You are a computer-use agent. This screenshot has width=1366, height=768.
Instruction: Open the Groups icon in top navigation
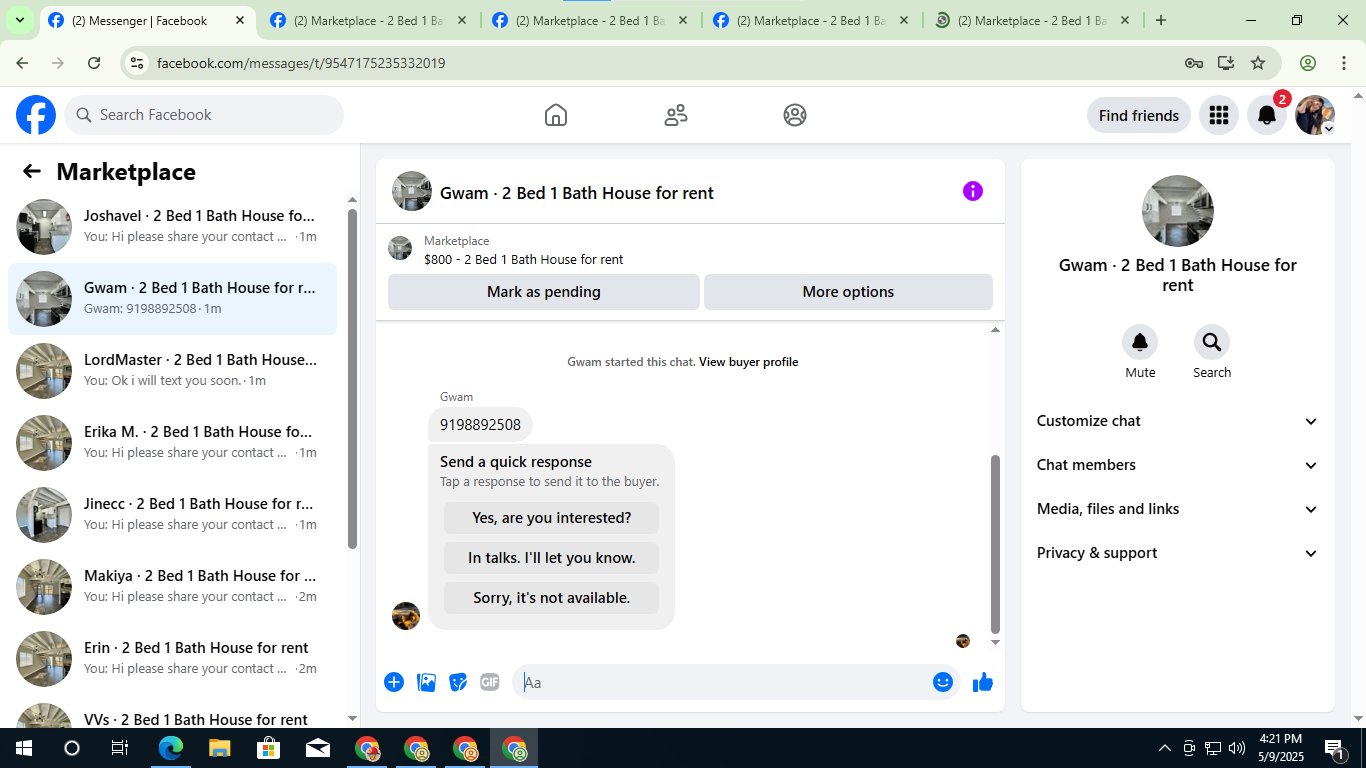tap(795, 115)
